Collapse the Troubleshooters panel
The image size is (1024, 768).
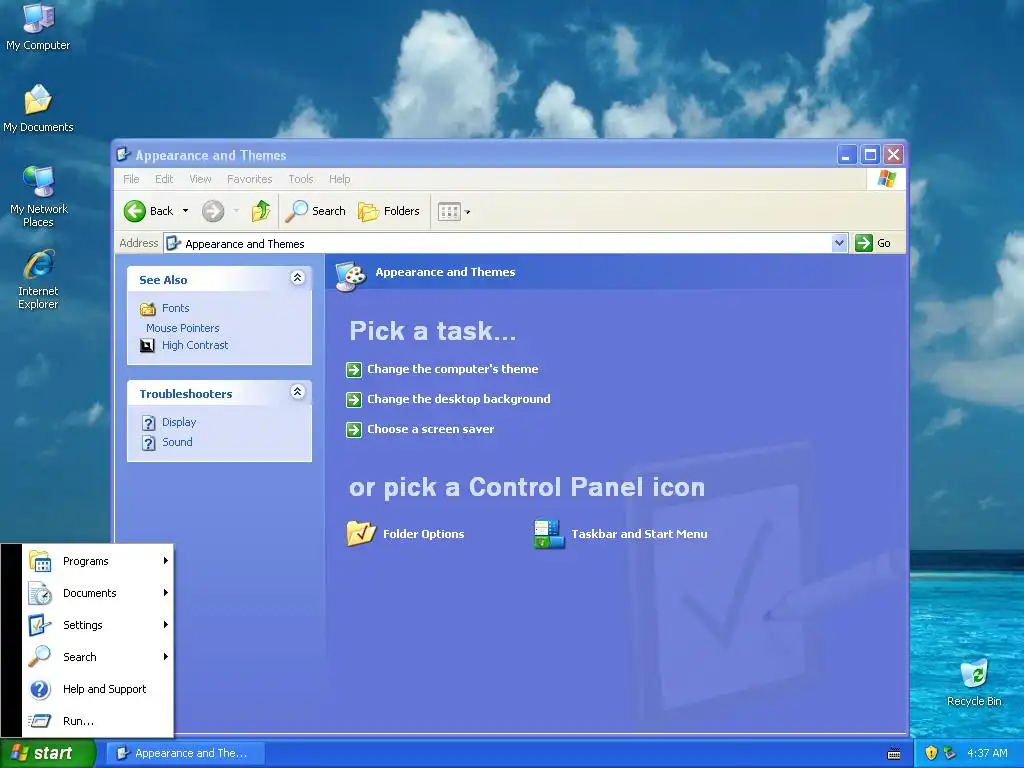click(297, 391)
